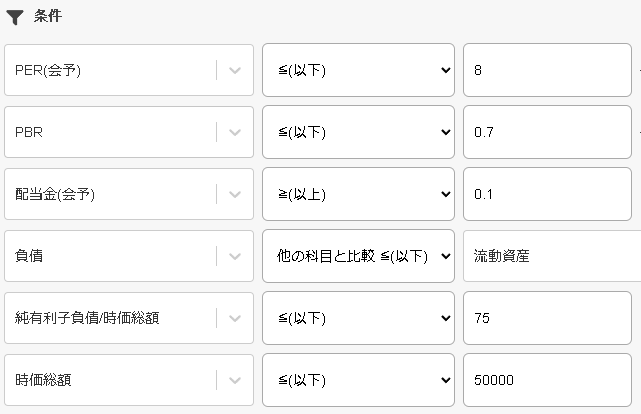The width and height of the screenshot is (641, 414).
Task: Click the value field showing 75
Action: 547,318
